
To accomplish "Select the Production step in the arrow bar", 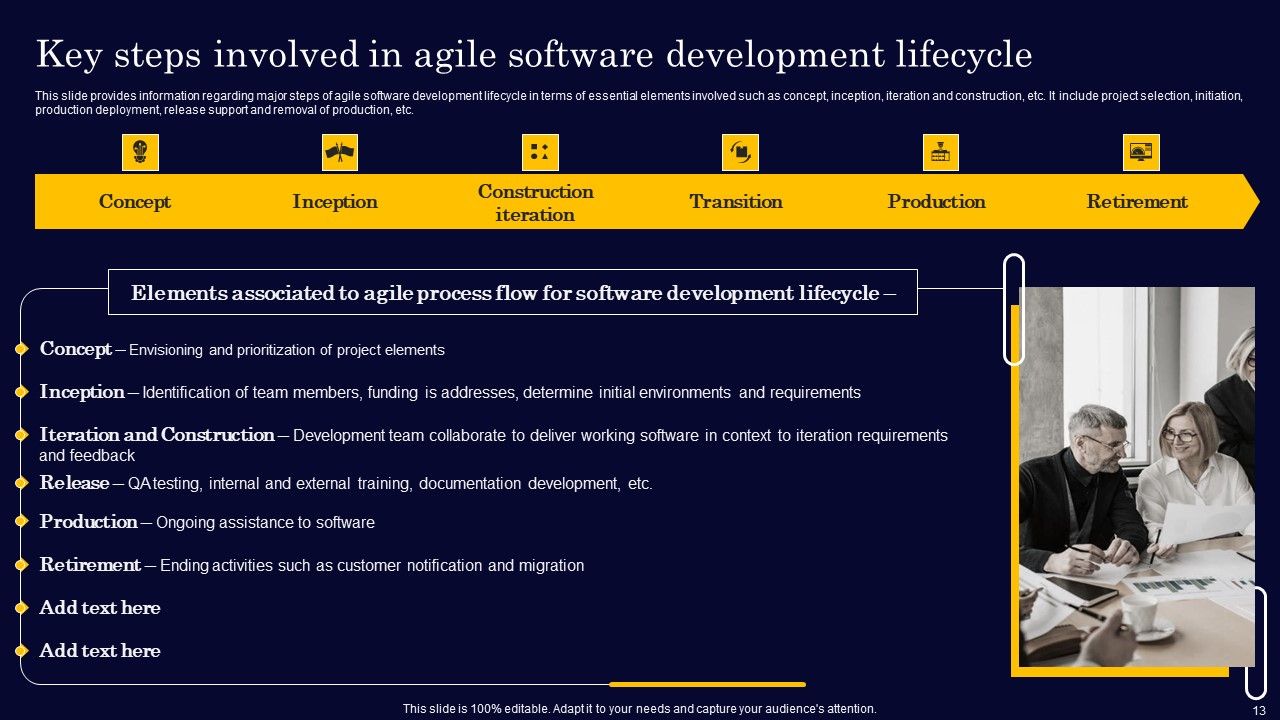I will [x=936, y=202].
